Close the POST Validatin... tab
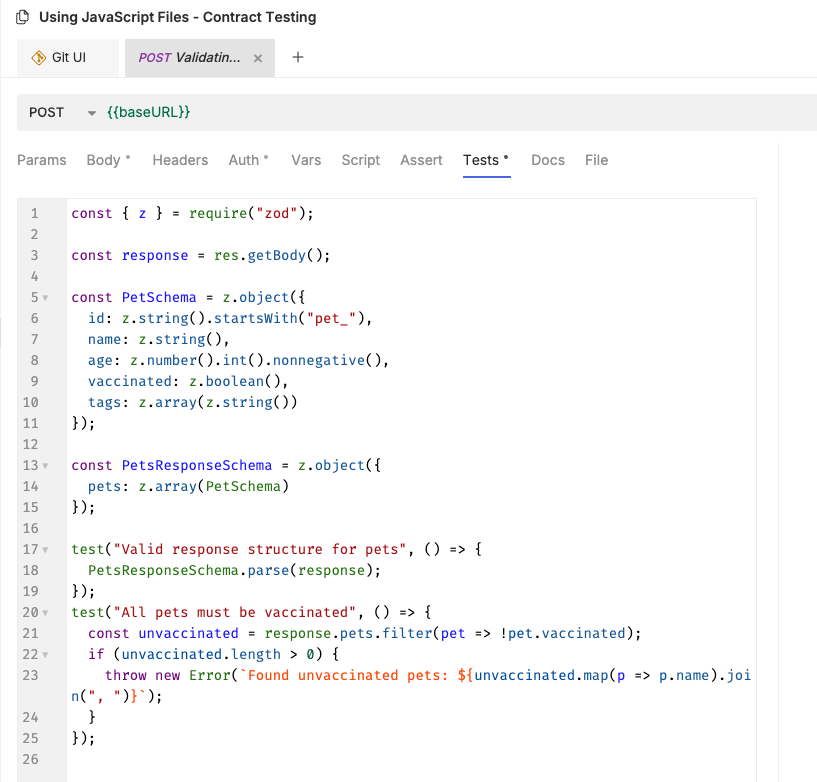Screen dimensions: 817x782 click(x=256, y=58)
